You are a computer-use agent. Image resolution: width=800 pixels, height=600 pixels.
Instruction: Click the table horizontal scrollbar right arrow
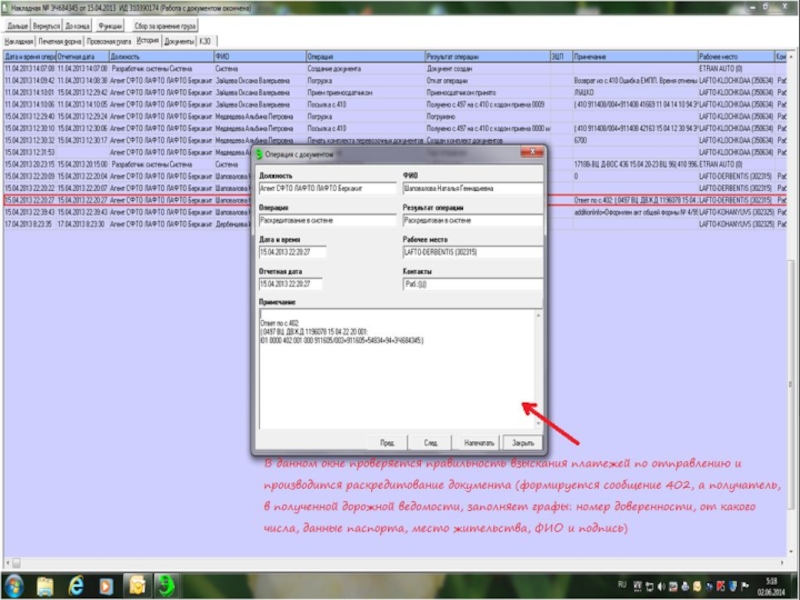point(782,563)
